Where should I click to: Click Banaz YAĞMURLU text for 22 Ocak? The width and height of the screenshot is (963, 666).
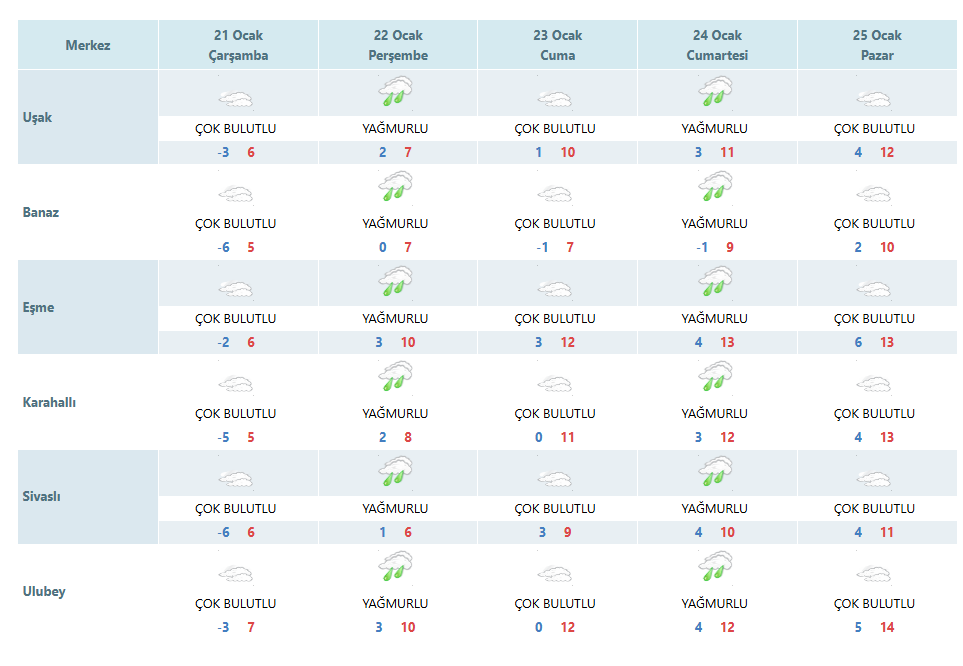coord(396,224)
